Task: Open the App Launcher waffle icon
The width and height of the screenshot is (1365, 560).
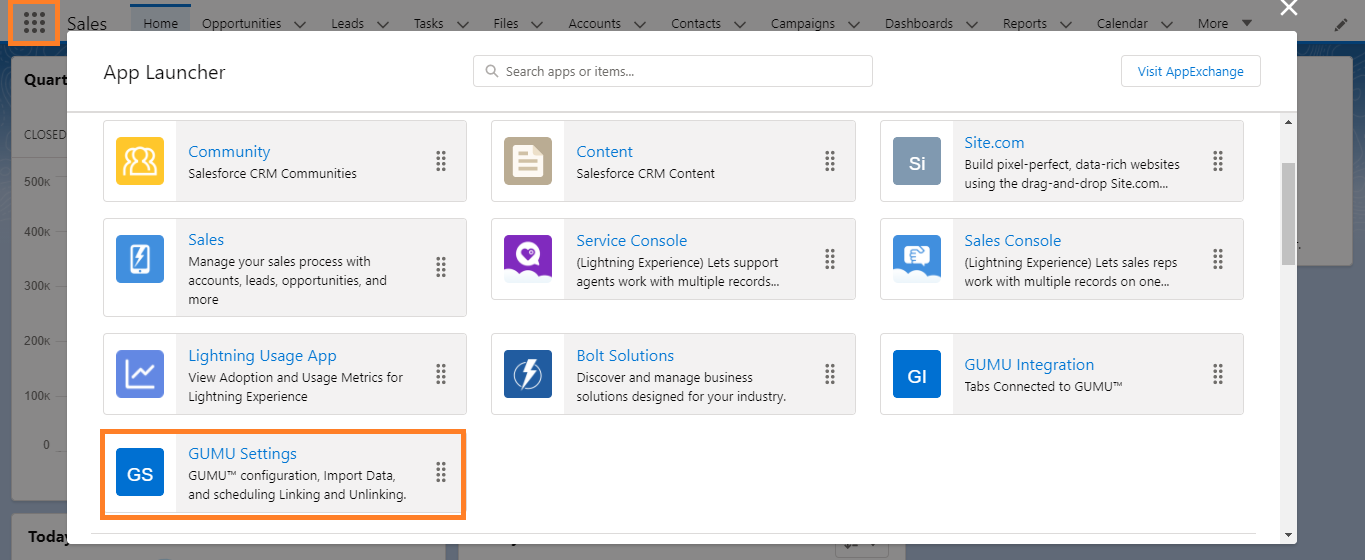Action: (x=33, y=22)
